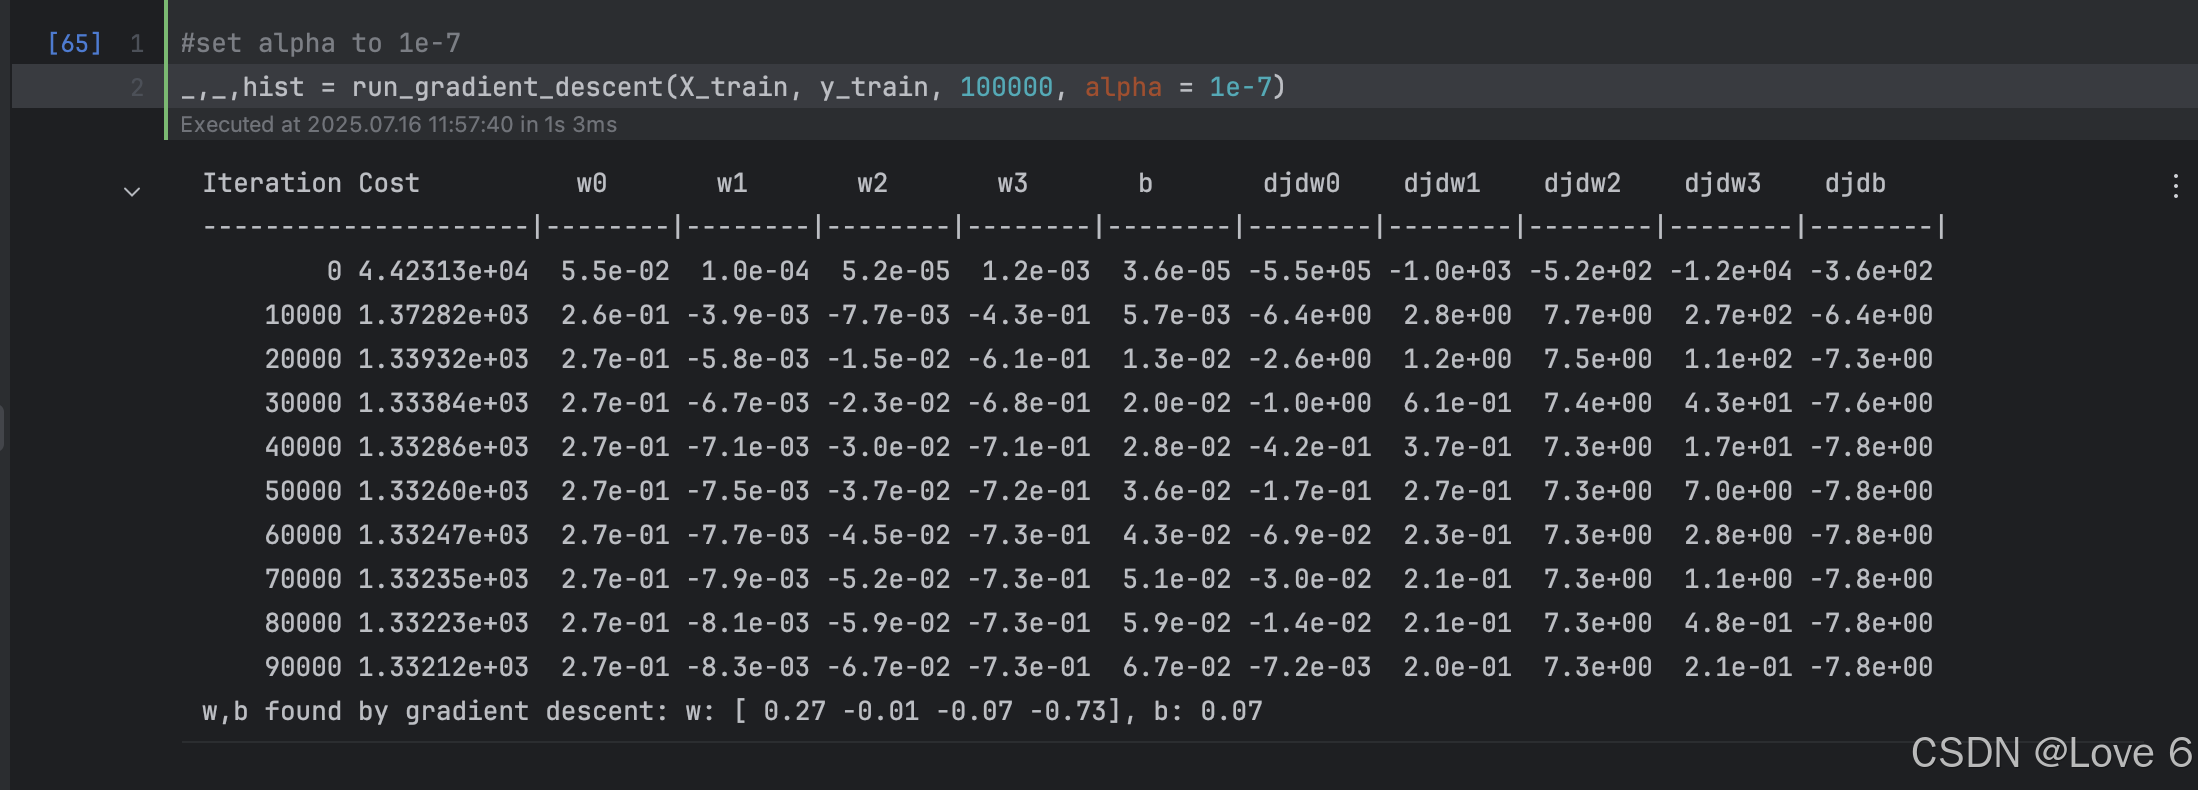Viewport: 2198px width, 790px height.
Task: Click the final bias 'b: 0.07'
Action: 1208,711
